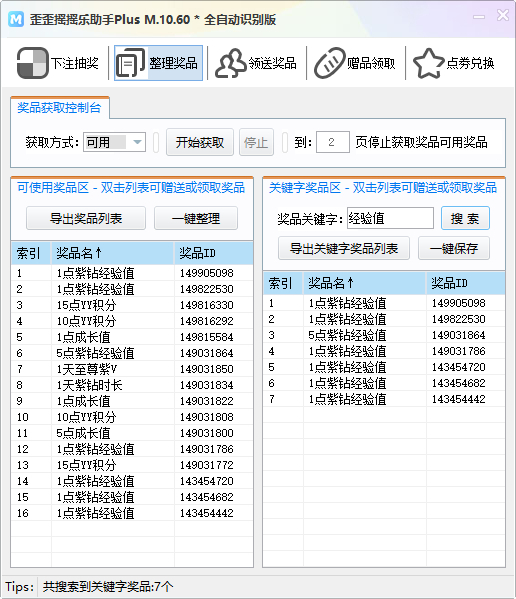
Task: Select row 4 10点YY积分 in left list
Action: [x=132, y=321]
